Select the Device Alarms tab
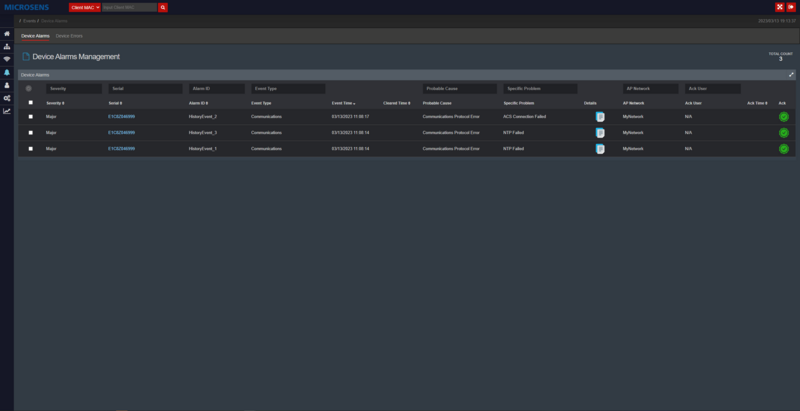Viewport: 800px width, 411px height. pos(35,36)
